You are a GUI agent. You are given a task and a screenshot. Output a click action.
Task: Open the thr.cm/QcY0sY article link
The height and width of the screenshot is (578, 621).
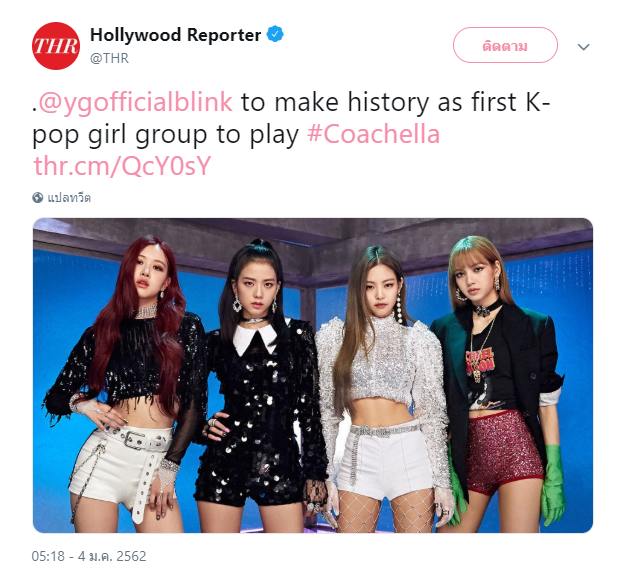tap(122, 166)
